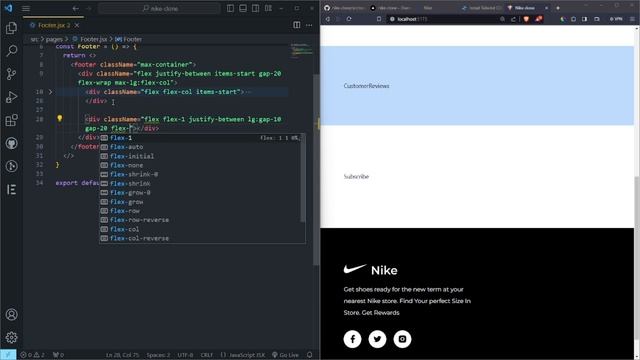Click the editor minimap
This screenshot has width=640, height=360.
coord(301,51)
